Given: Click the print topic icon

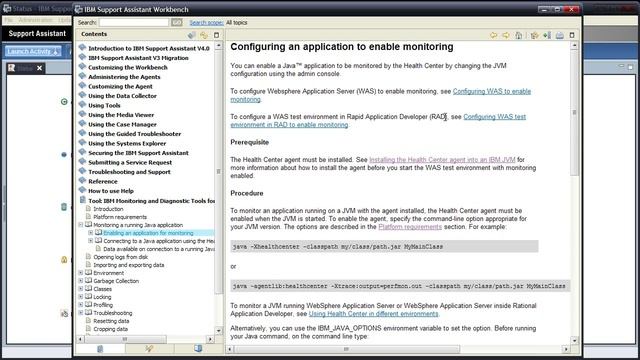Looking at the screenshot, I should pos(560,36).
